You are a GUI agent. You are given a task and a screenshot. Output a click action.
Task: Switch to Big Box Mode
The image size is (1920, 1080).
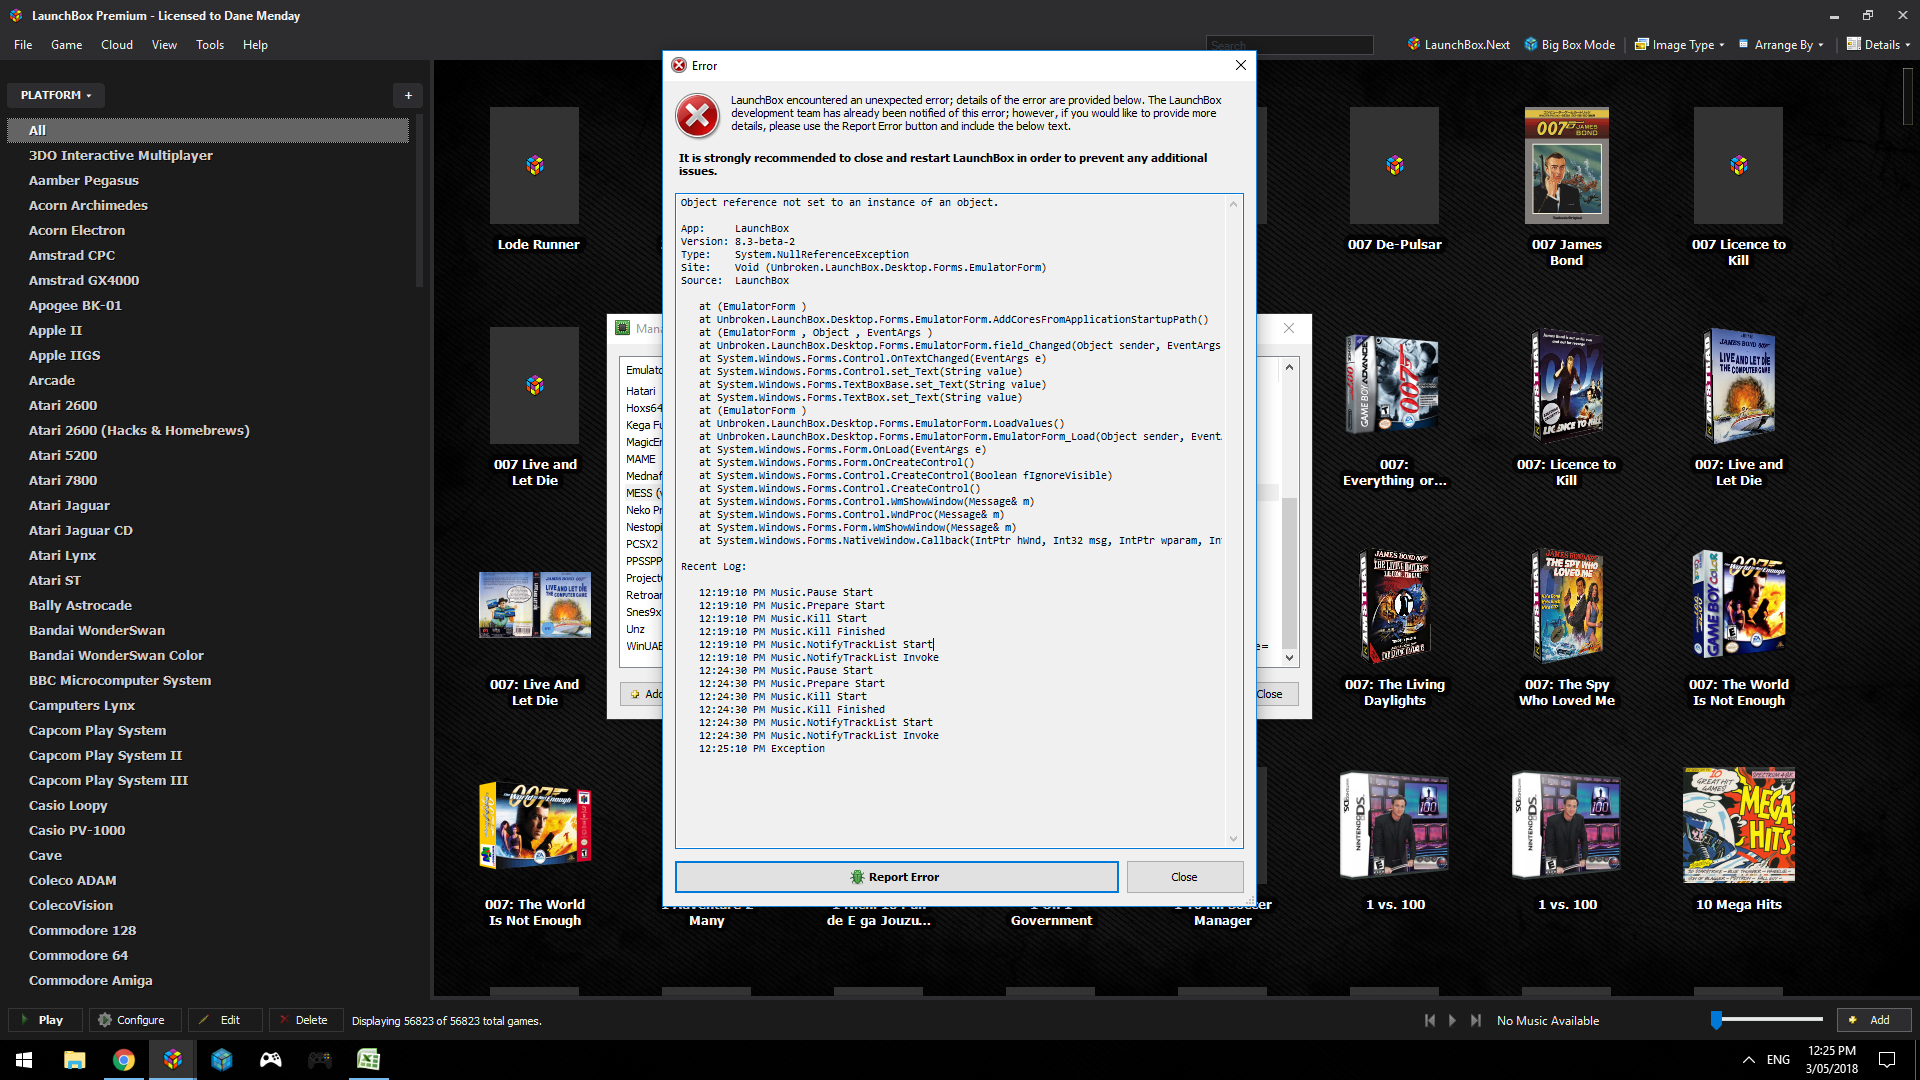point(1569,45)
